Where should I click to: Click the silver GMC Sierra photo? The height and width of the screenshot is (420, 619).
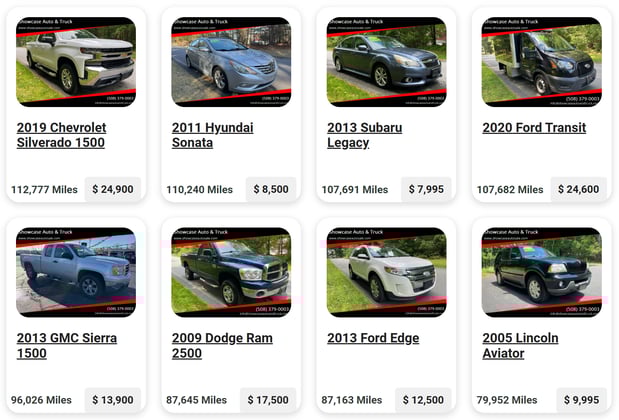point(76,272)
